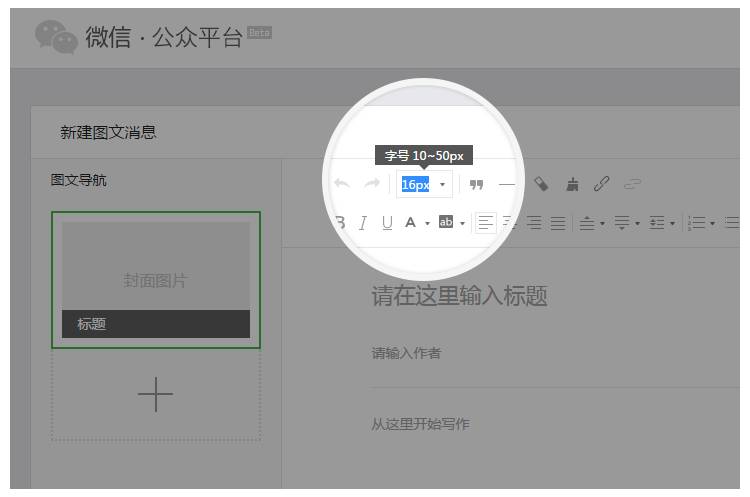
Task: Toggle italic text formatting
Action: click(x=363, y=222)
